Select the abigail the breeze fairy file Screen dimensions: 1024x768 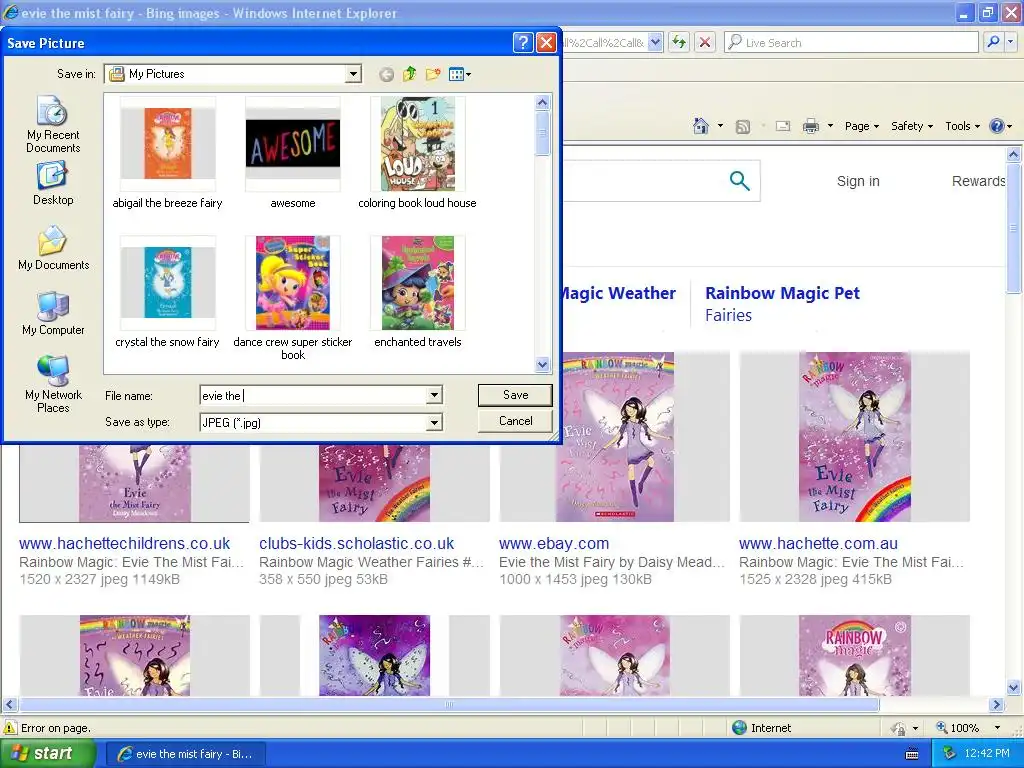pyautogui.click(x=167, y=154)
